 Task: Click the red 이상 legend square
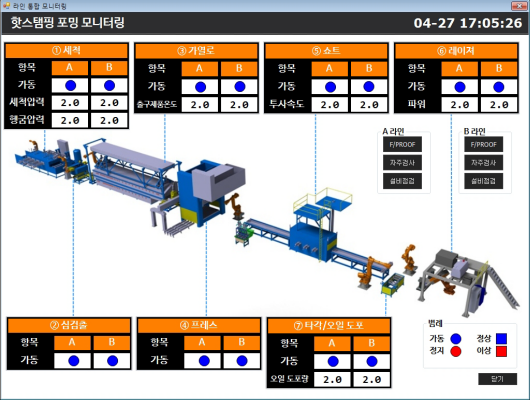[x=501, y=351]
